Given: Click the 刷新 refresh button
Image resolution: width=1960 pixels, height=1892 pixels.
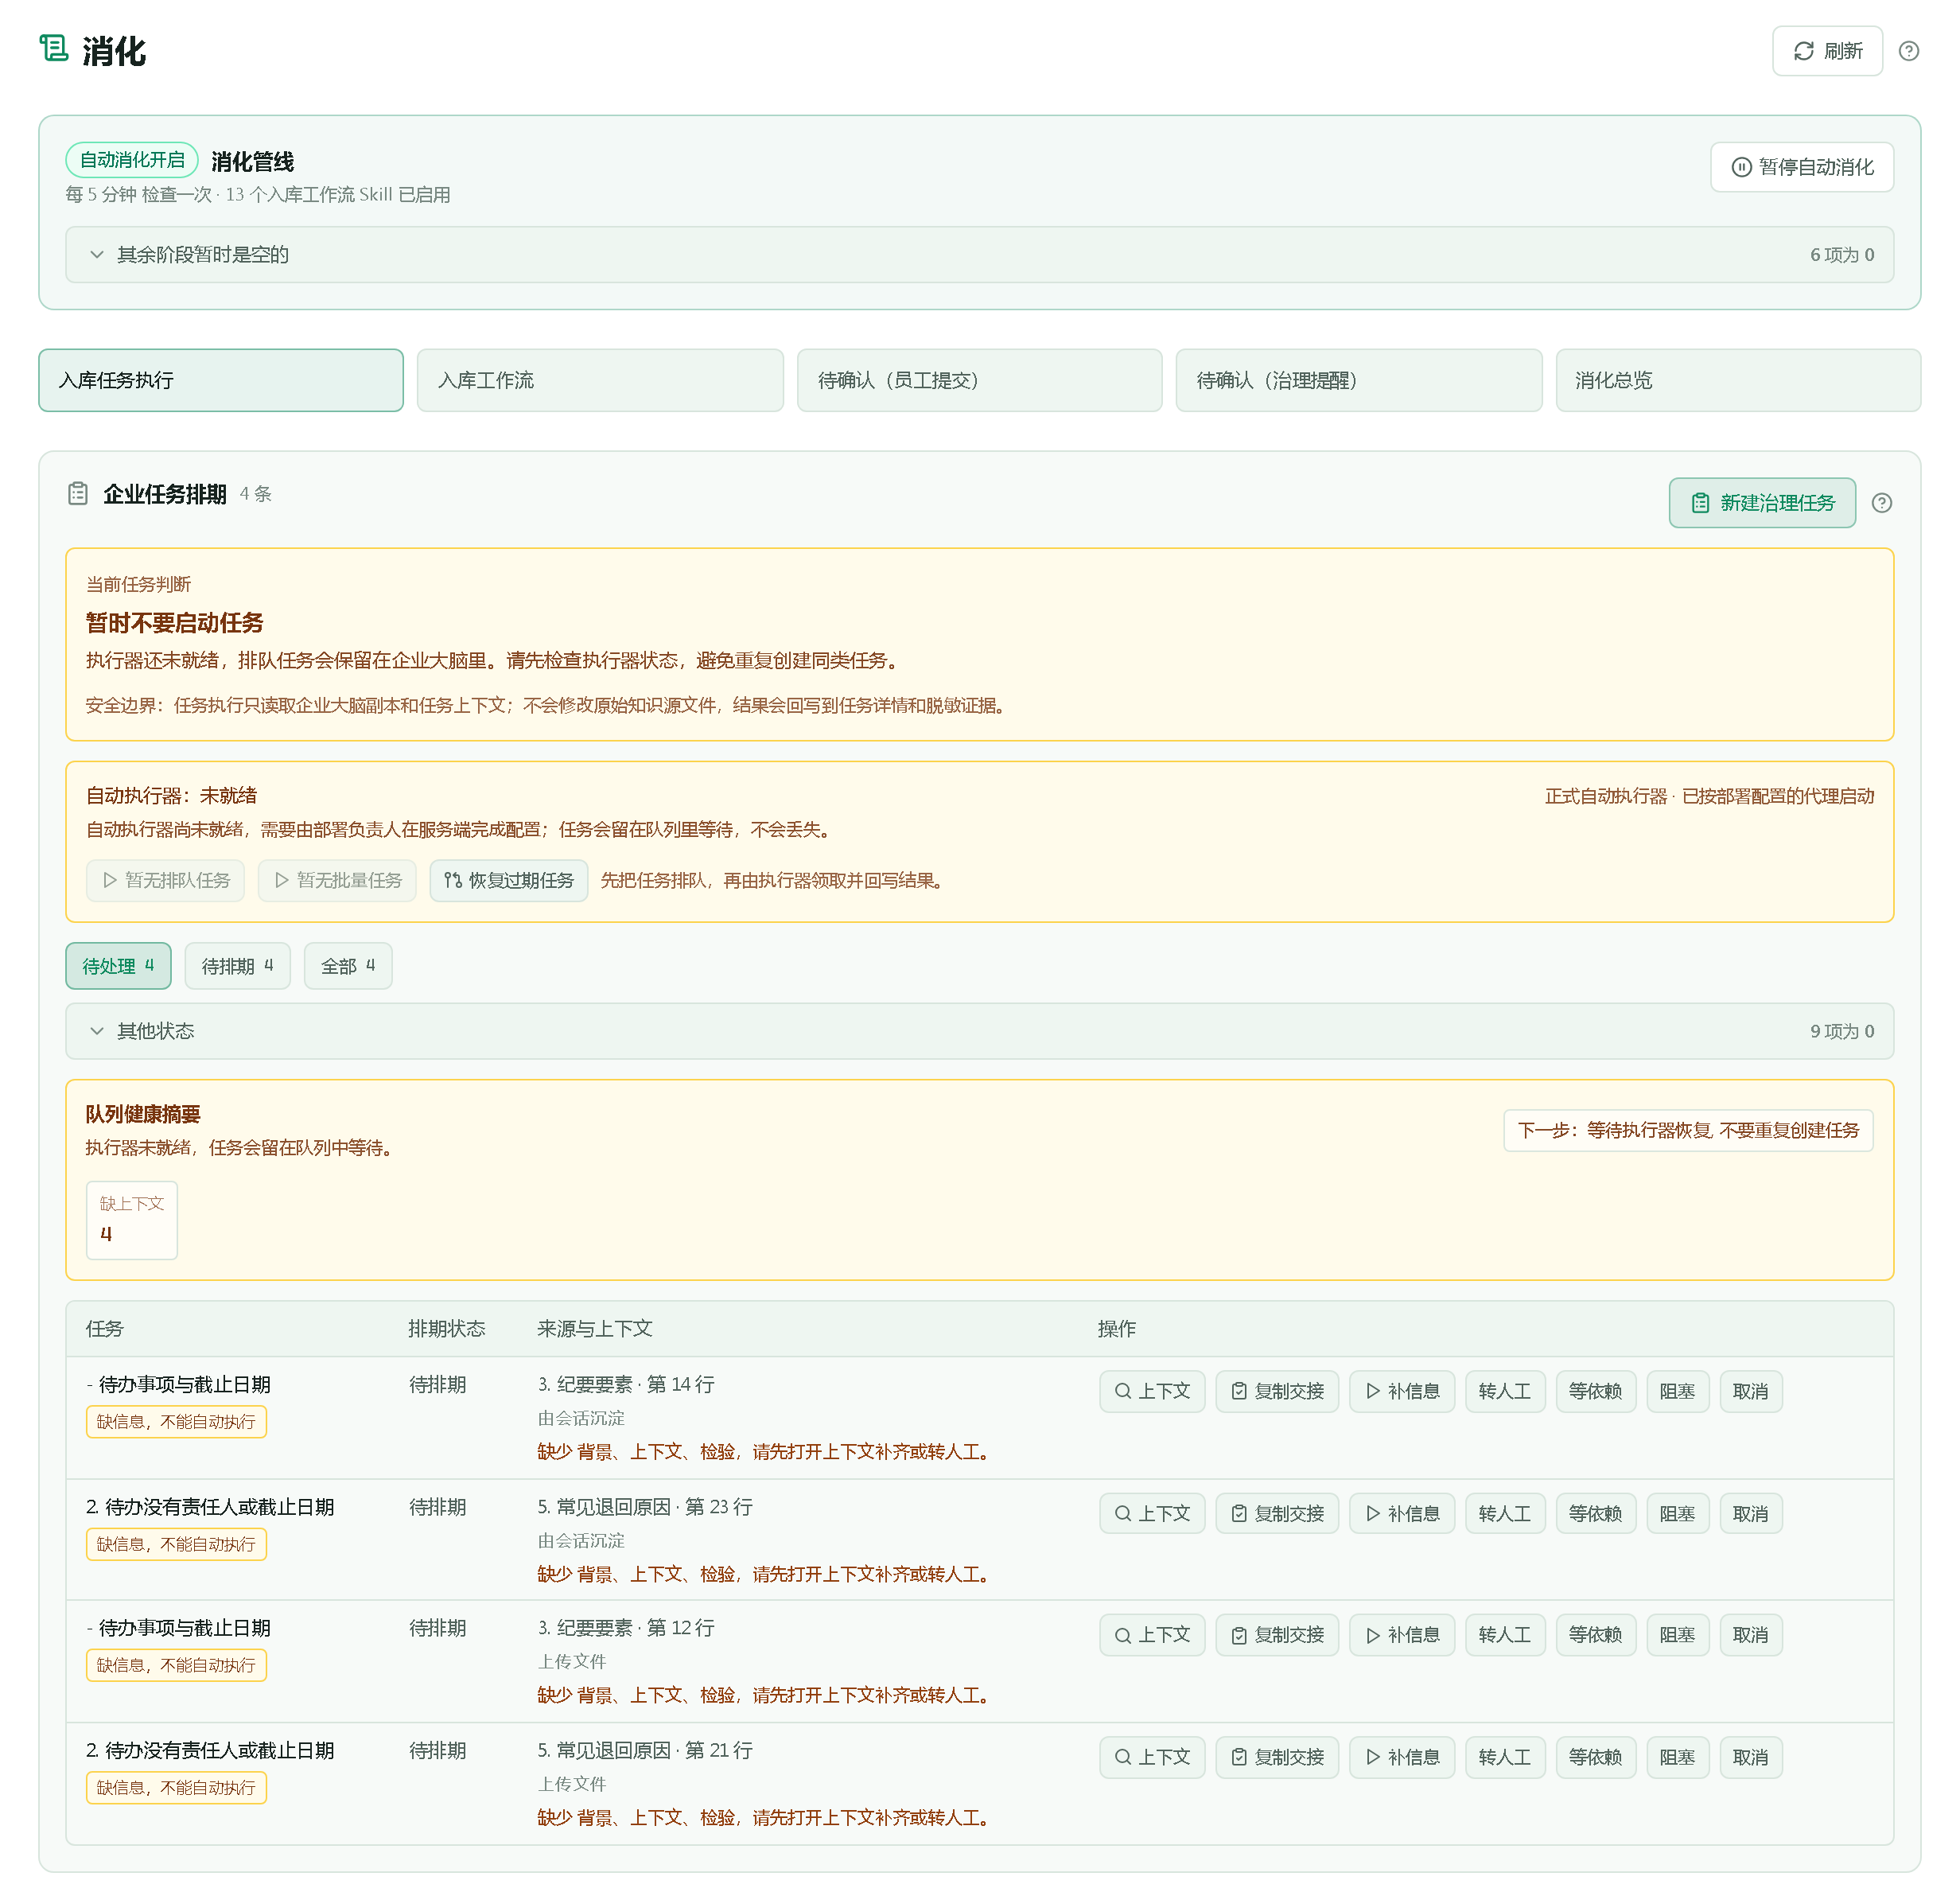Looking at the screenshot, I should [1827, 51].
